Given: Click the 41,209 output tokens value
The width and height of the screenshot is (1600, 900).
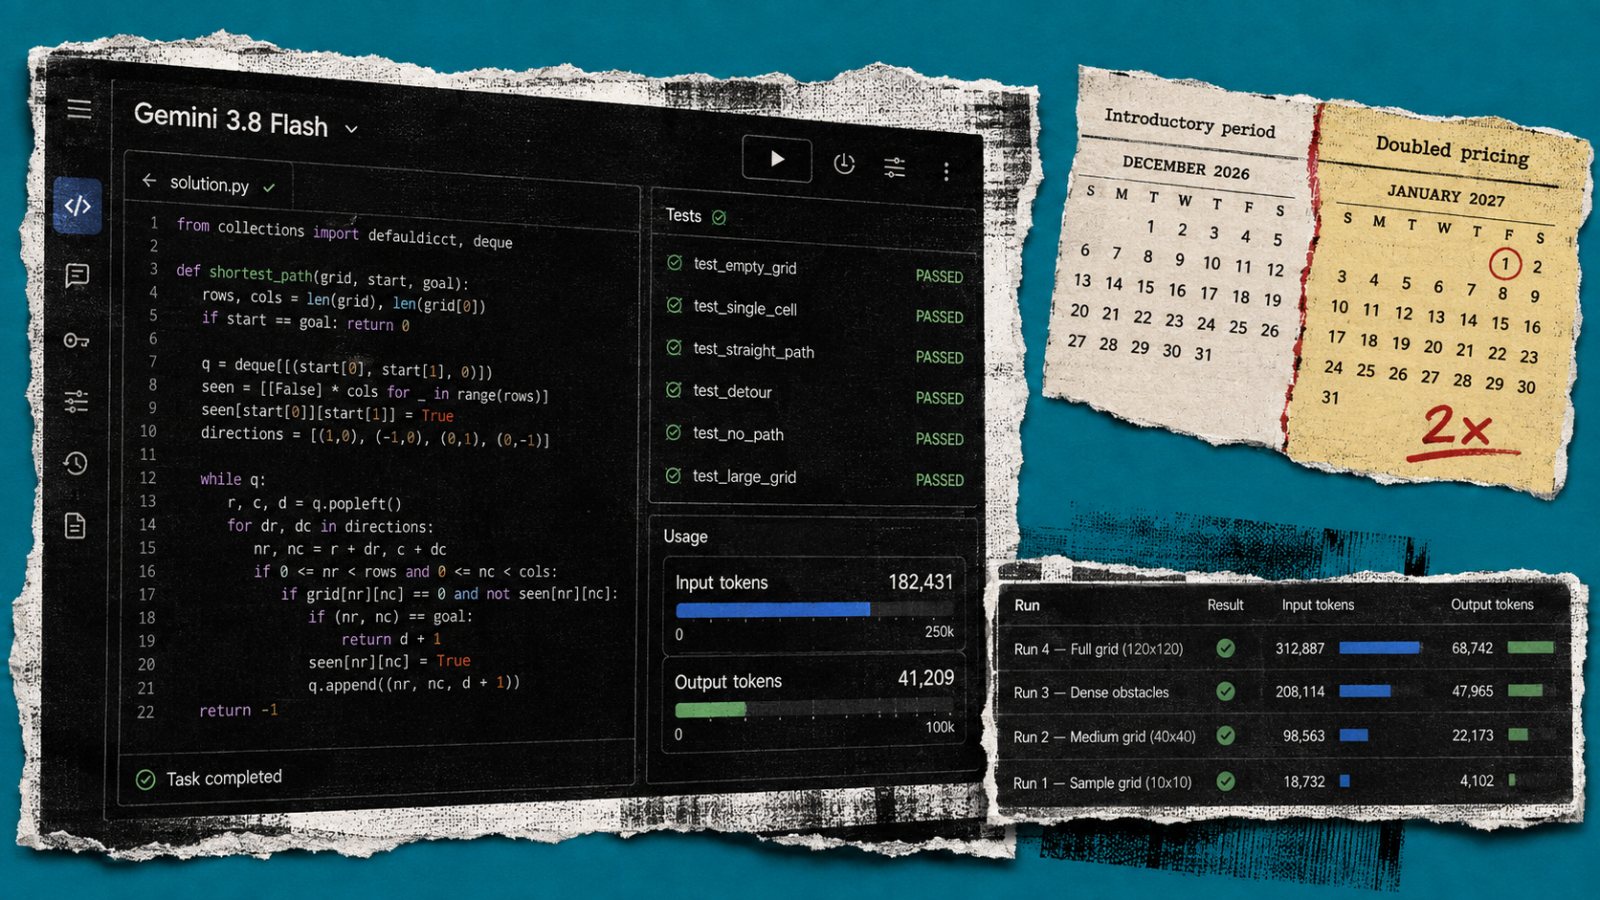Looking at the screenshot, I should tap(926, 678).
